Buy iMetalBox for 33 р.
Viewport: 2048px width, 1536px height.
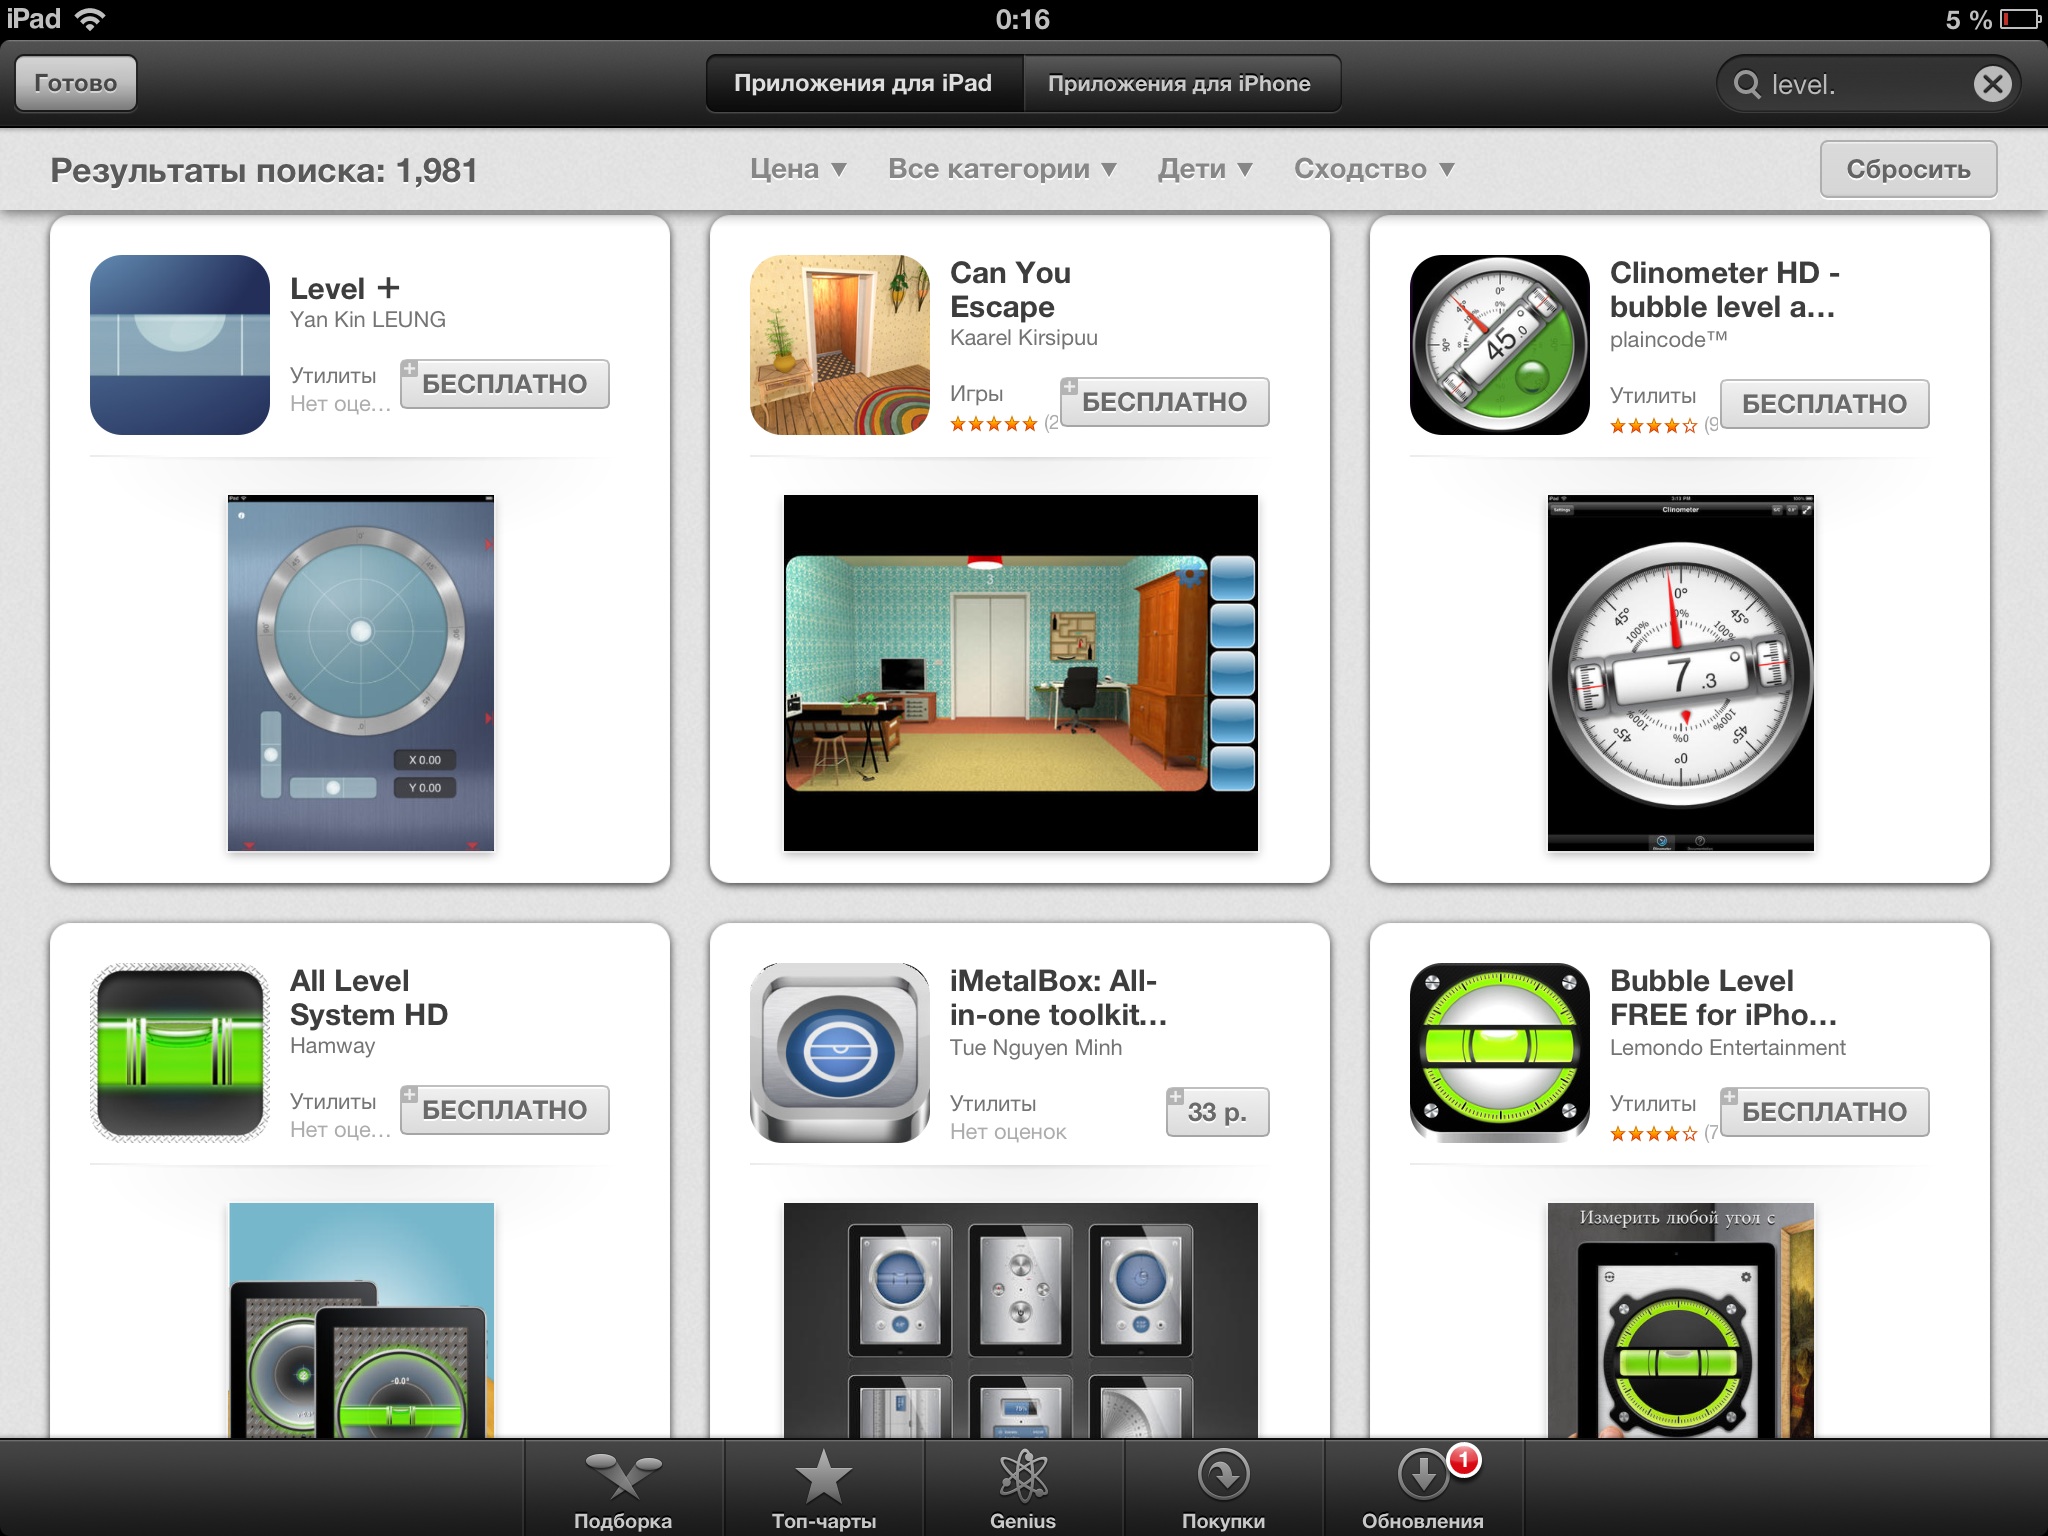[x=1217, y=1112]
